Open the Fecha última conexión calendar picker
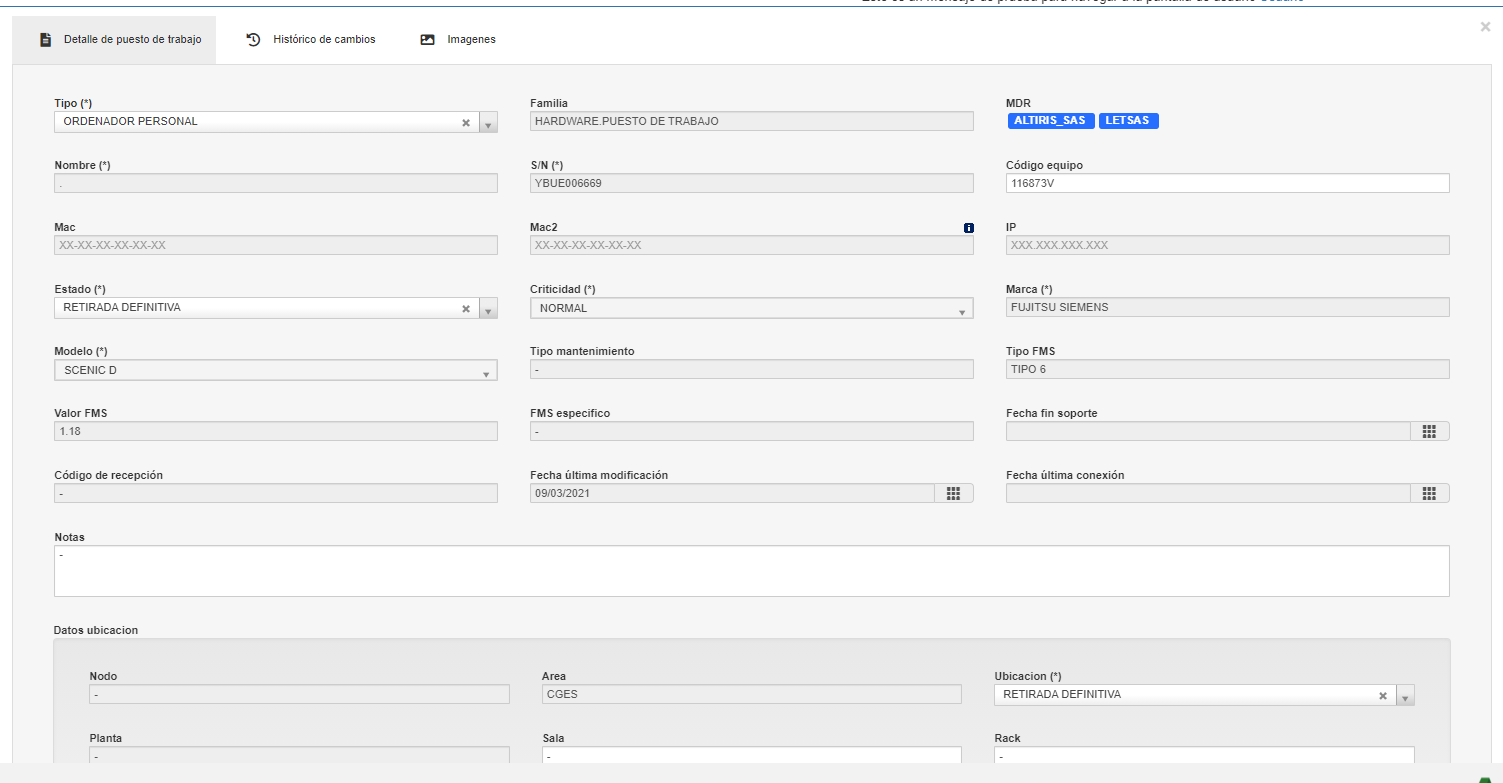Viewport: 1503px width, 783px height. coord(1429,493)
